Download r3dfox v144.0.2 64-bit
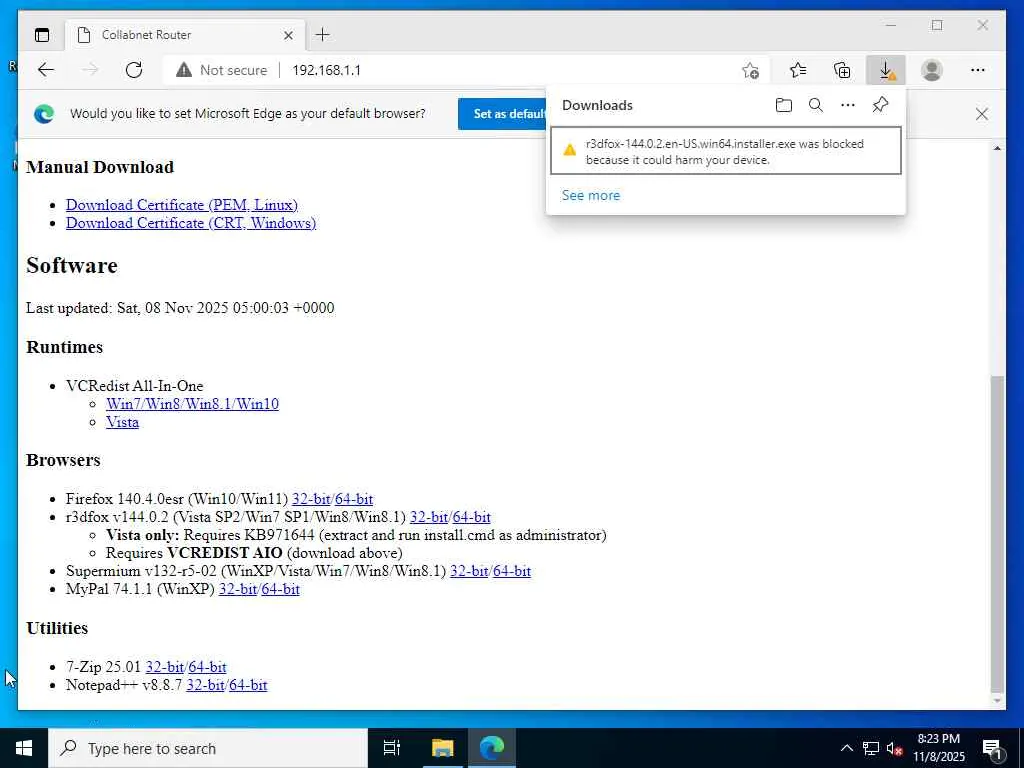The width and height of the screenshot is (1024, 768). [472, 517]
